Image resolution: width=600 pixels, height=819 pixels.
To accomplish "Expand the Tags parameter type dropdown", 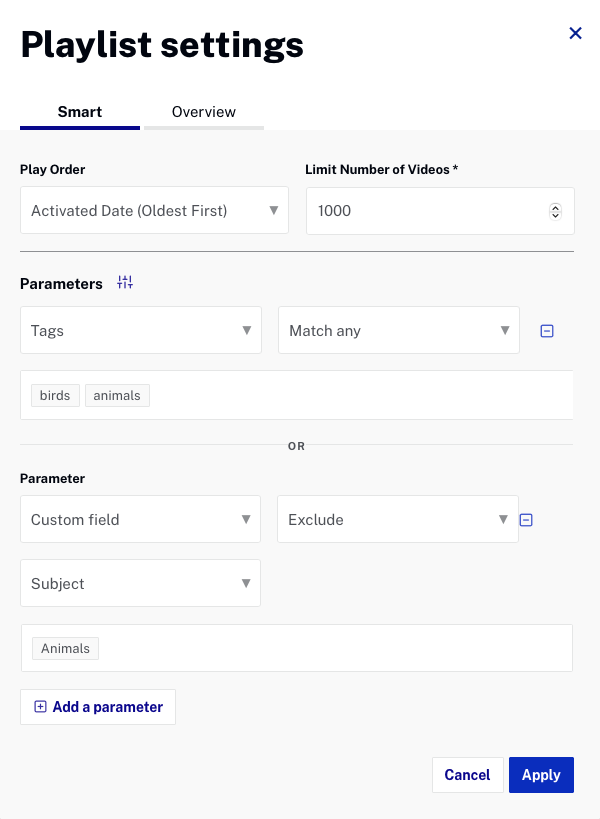I will (x=140, y=331).
